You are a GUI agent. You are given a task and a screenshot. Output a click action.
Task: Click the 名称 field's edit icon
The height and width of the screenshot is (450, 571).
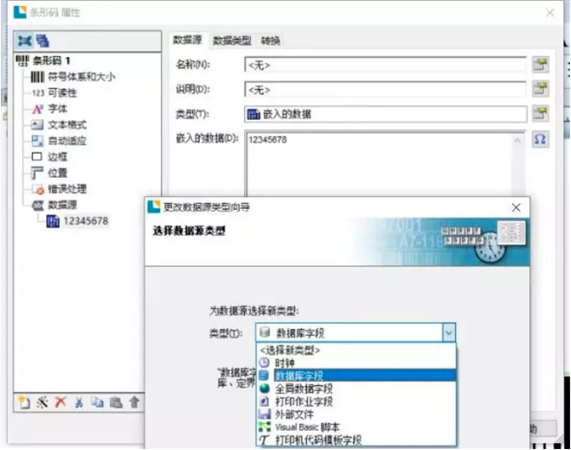pos(540,64)
